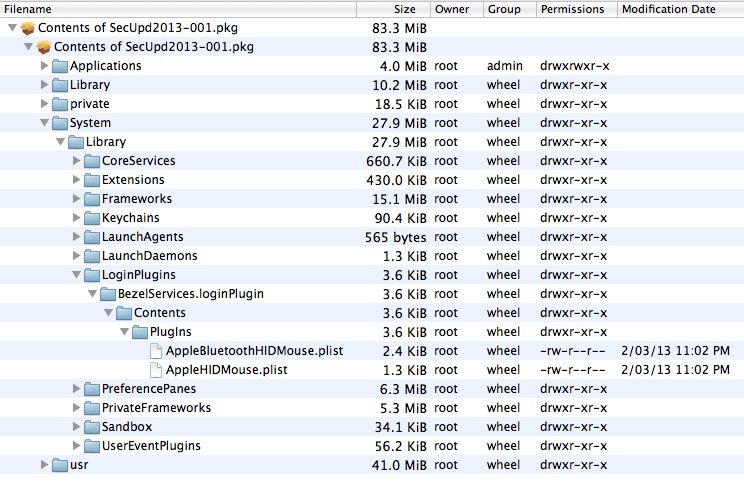Click the System folder icon
Viewport: 744px width, 490px height.
(x=60, y=123)
